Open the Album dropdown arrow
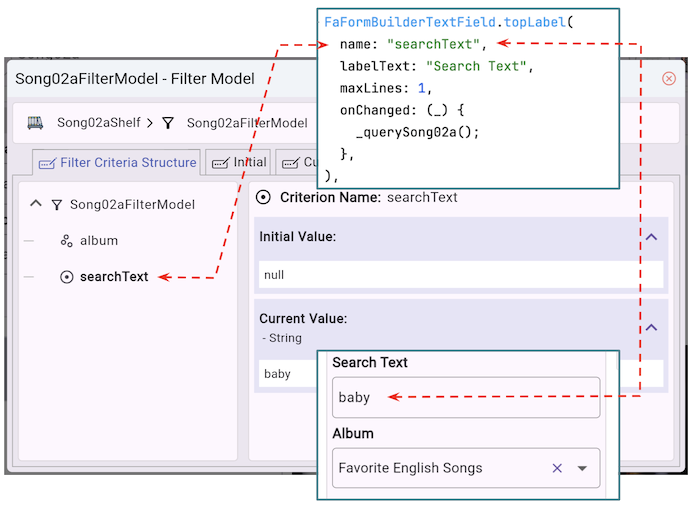 [x=582, y=468]
